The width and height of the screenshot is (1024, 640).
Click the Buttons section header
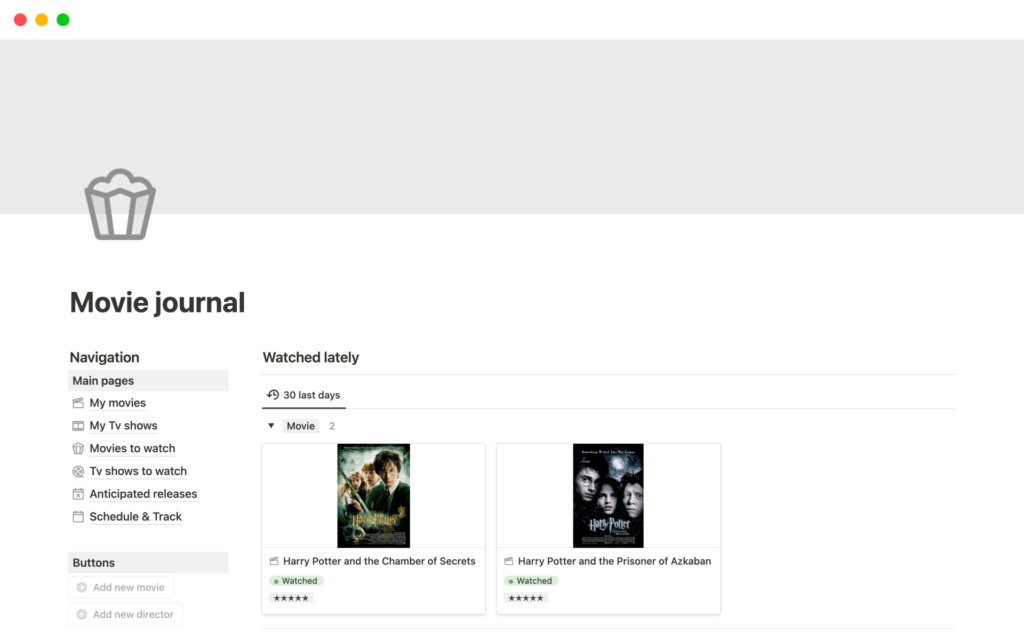pyautogui.click(x=148, y=563)
